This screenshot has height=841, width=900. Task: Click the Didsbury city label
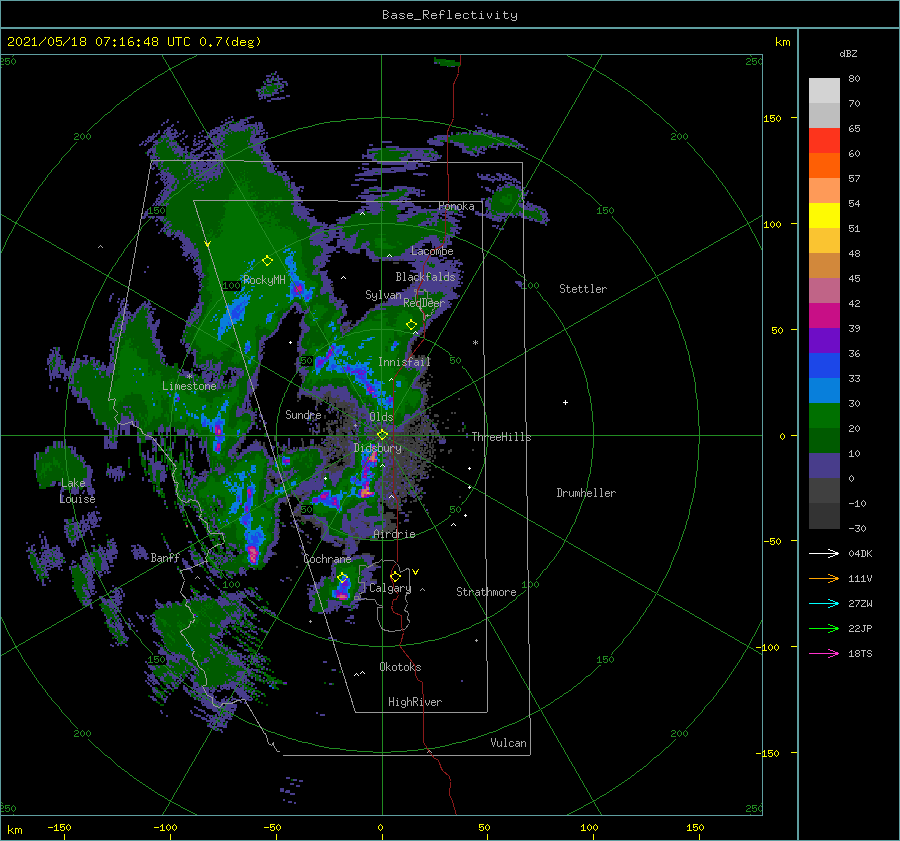[377, 448]
